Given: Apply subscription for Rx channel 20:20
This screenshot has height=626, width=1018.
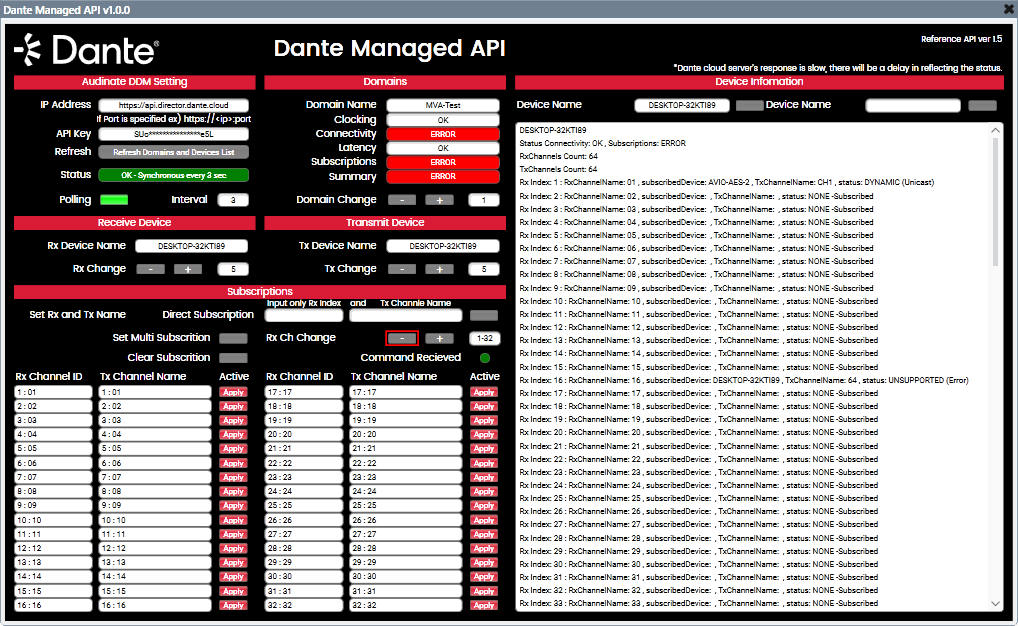Looking at the screenshot, I should coord(484,434).
